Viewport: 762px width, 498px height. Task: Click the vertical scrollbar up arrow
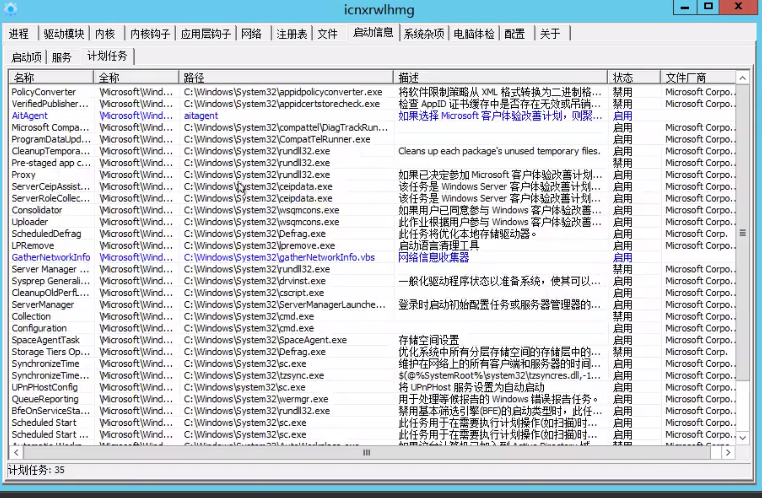click(x=743, y=77)
